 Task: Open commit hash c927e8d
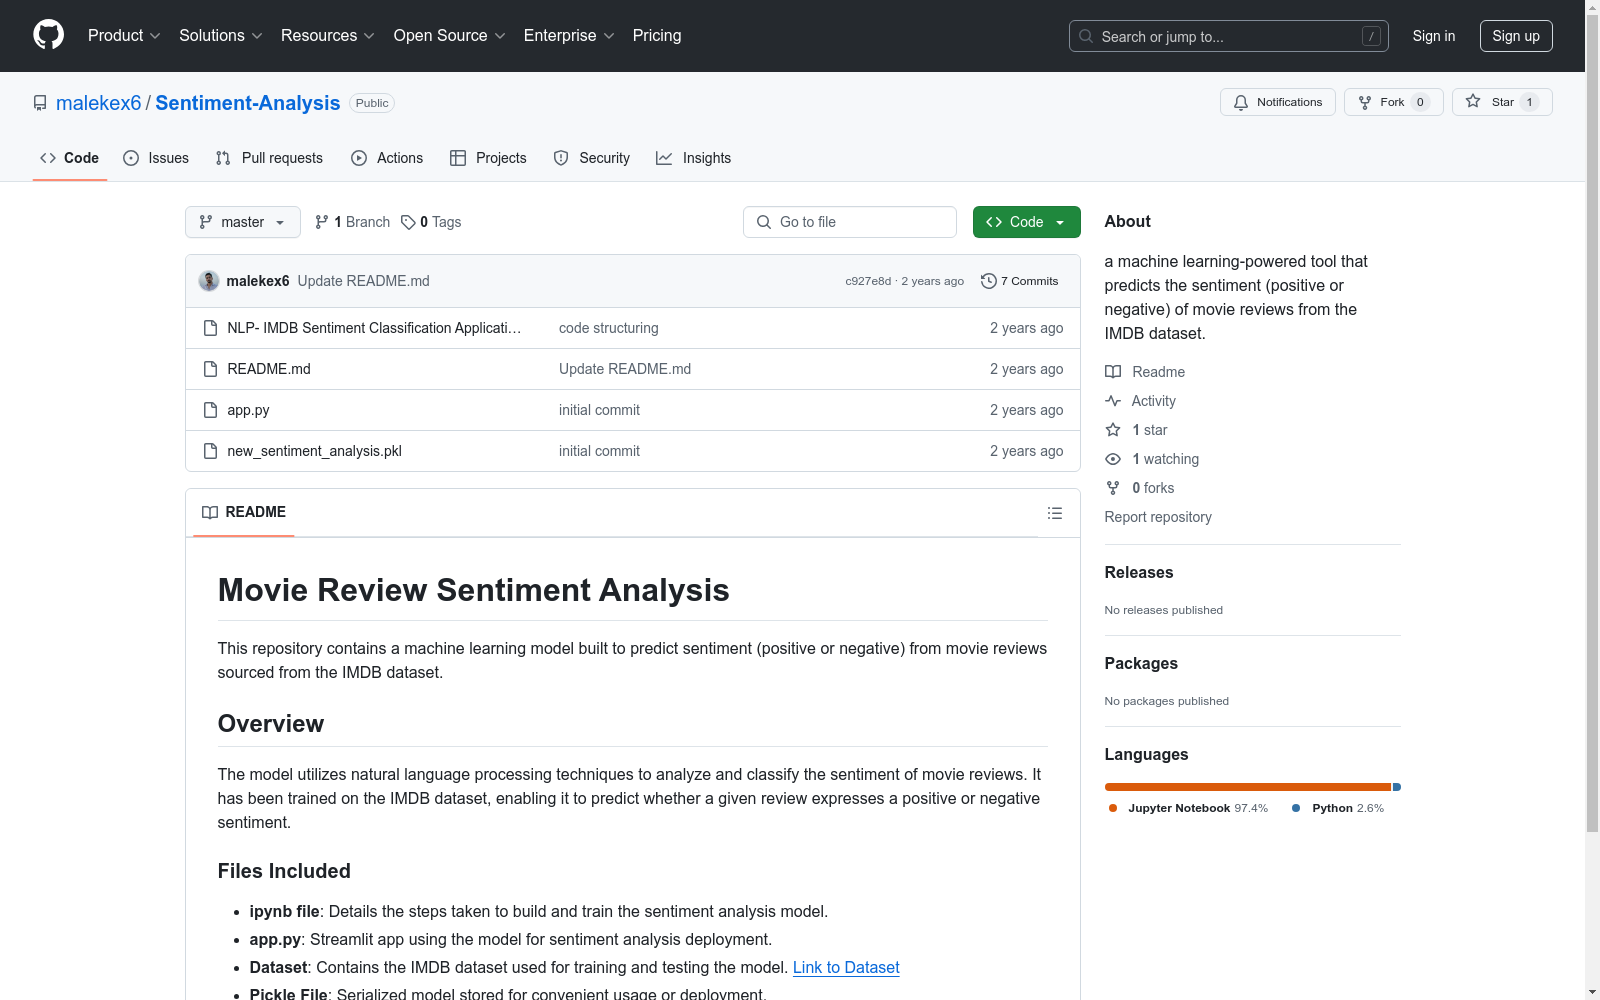tap(868, 281)
